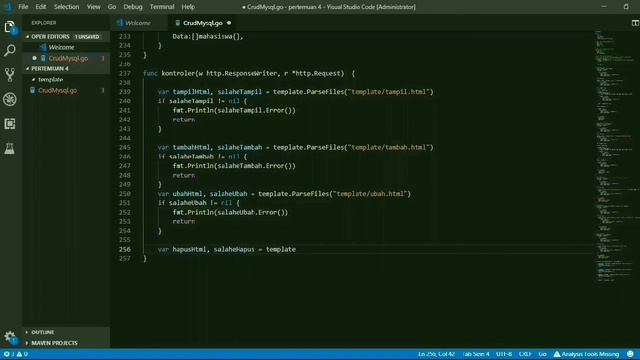Switch to the Welcome tab
640x360 pixels.
(138, 23)
